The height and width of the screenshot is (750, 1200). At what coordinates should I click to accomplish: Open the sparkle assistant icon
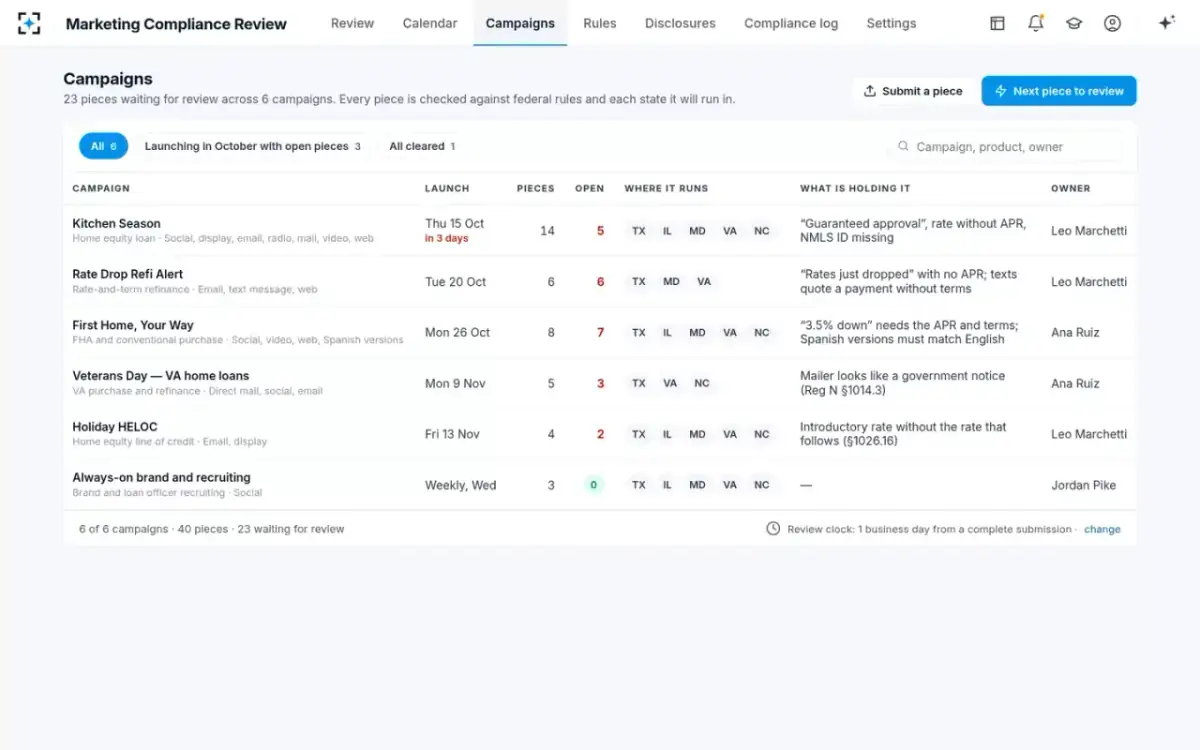coord(1166,23)
